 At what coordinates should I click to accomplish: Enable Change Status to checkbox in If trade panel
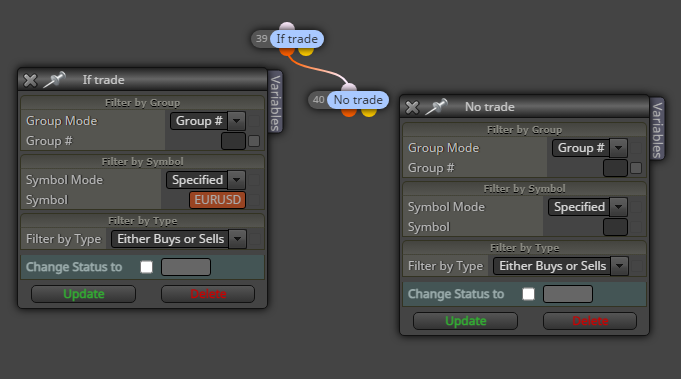click(147, 267)
